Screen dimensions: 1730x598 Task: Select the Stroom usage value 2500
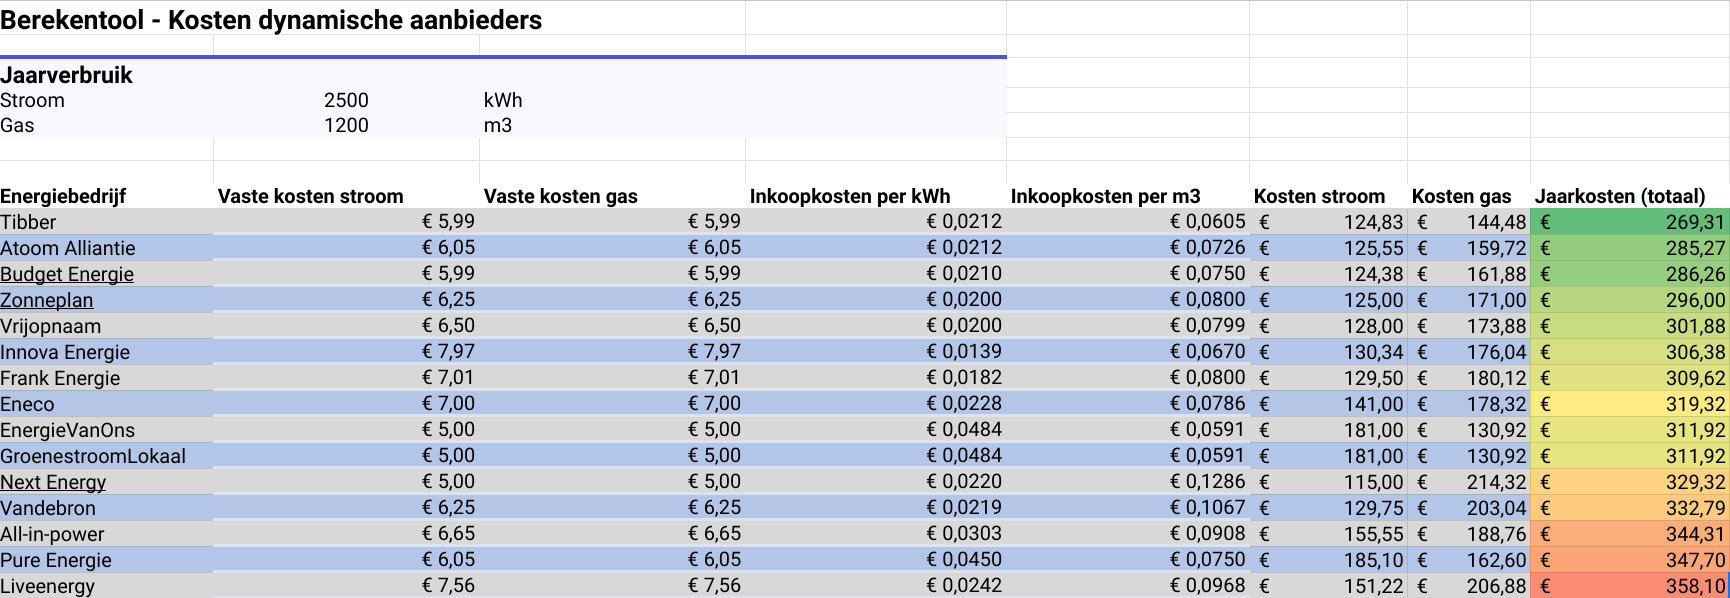coord(346,100)
